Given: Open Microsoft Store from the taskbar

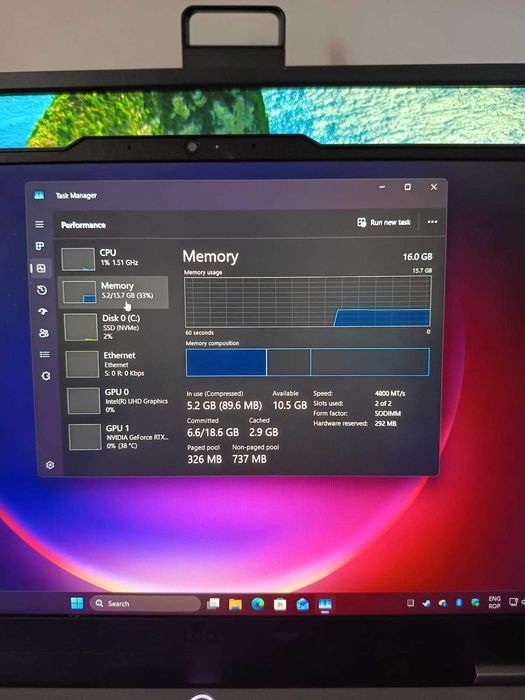Looking at the screenshot, I should point(280,604).
